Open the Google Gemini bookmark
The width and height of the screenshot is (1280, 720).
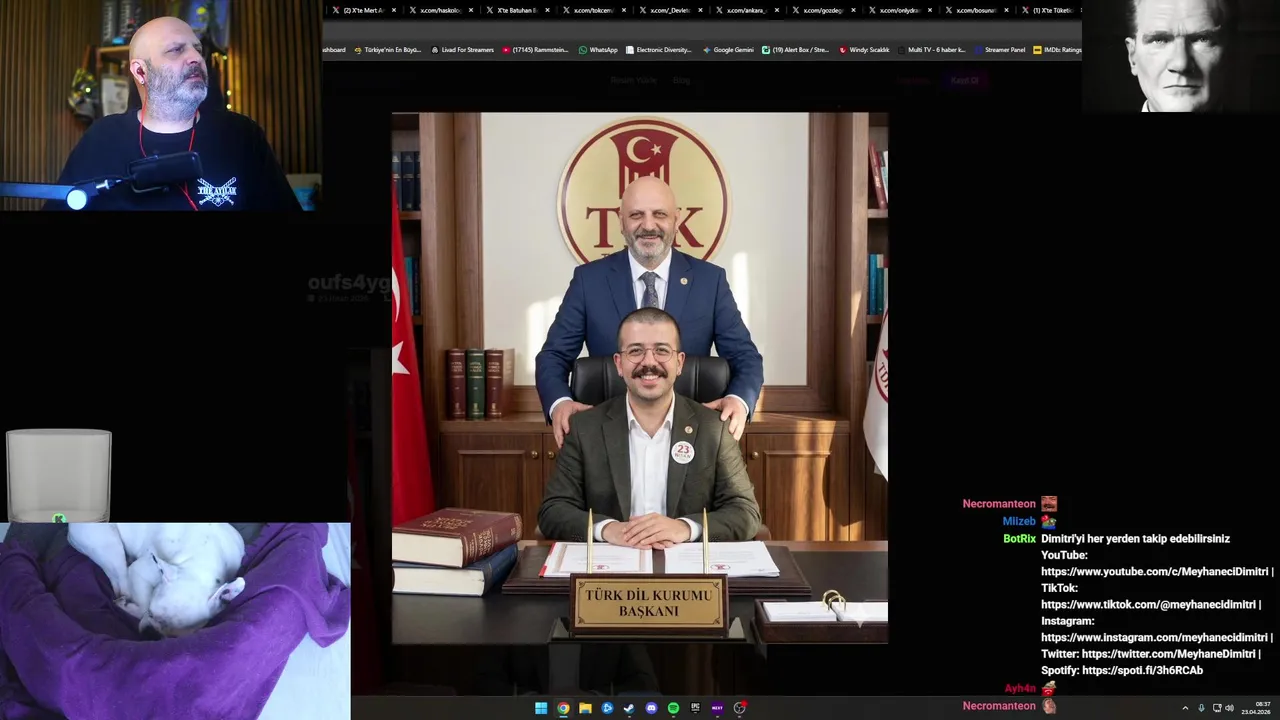pyautogui.click(x=728, y=50)
